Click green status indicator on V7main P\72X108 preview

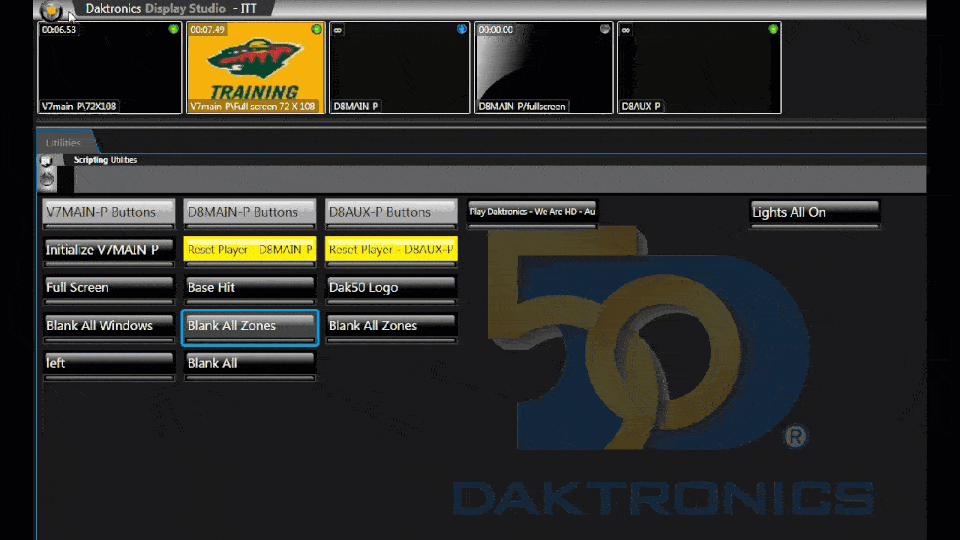pyautogui.click(x=174, y=30)
